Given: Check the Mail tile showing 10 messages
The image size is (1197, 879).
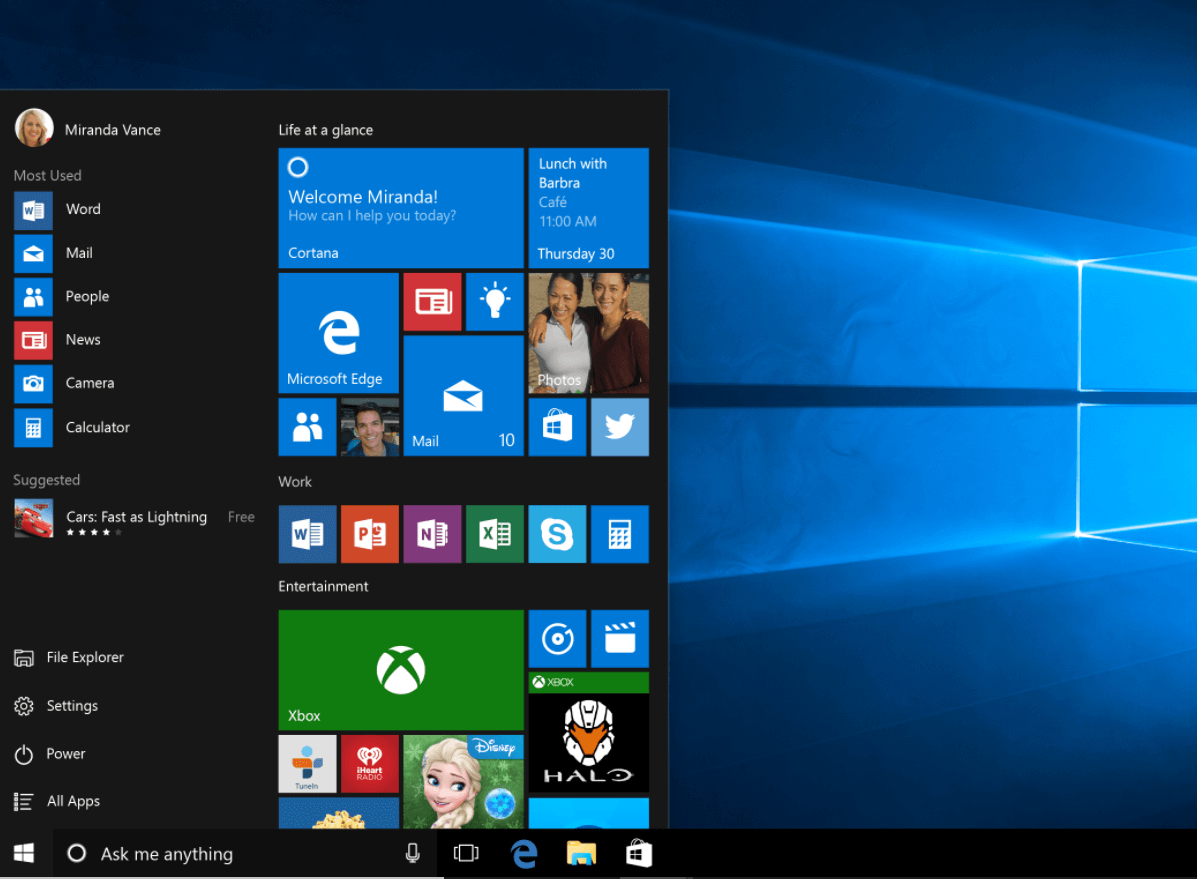Looking at the screenshot, I should tap(463, 396).
